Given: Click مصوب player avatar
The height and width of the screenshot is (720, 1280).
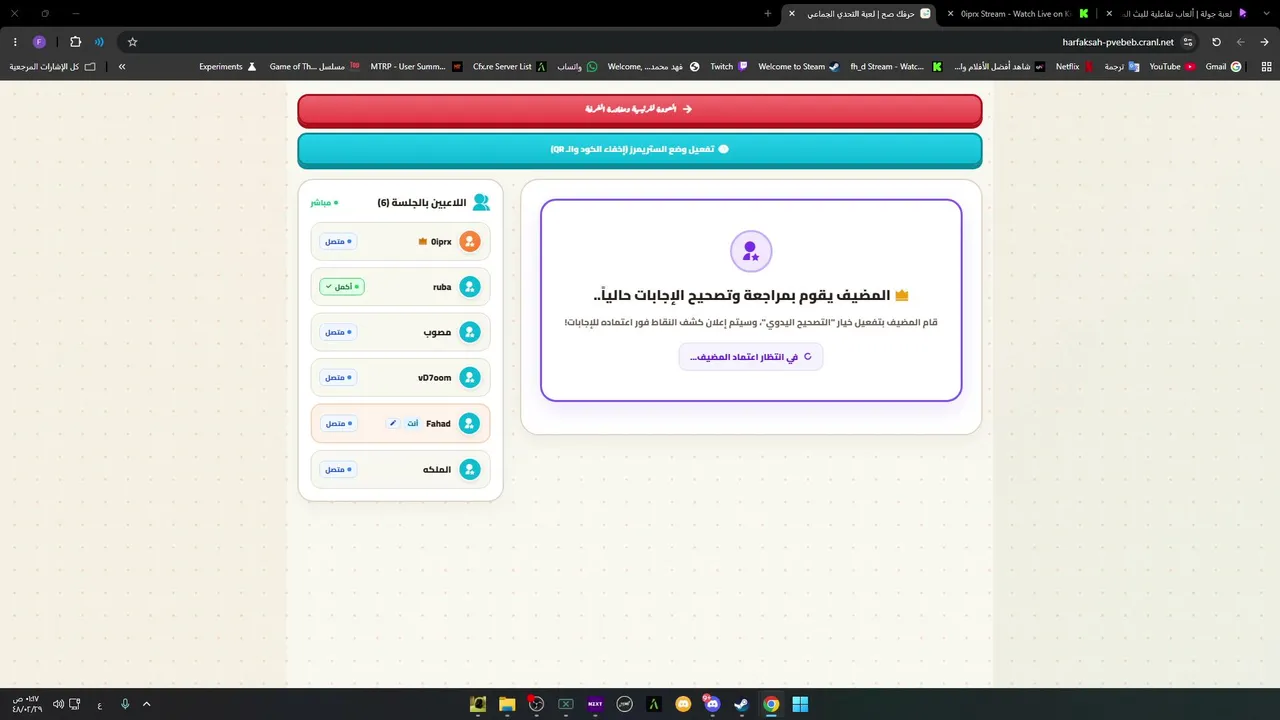Looking at the screenshot, I should 469,332.
